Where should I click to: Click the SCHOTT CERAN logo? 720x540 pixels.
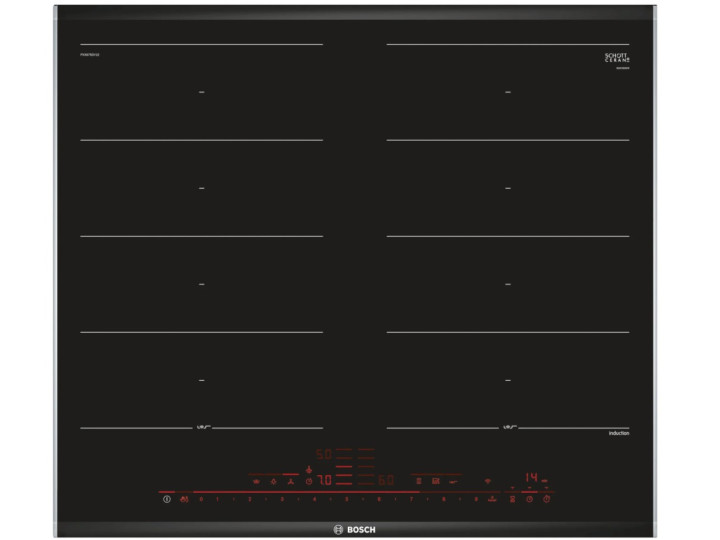coord(617,58)
